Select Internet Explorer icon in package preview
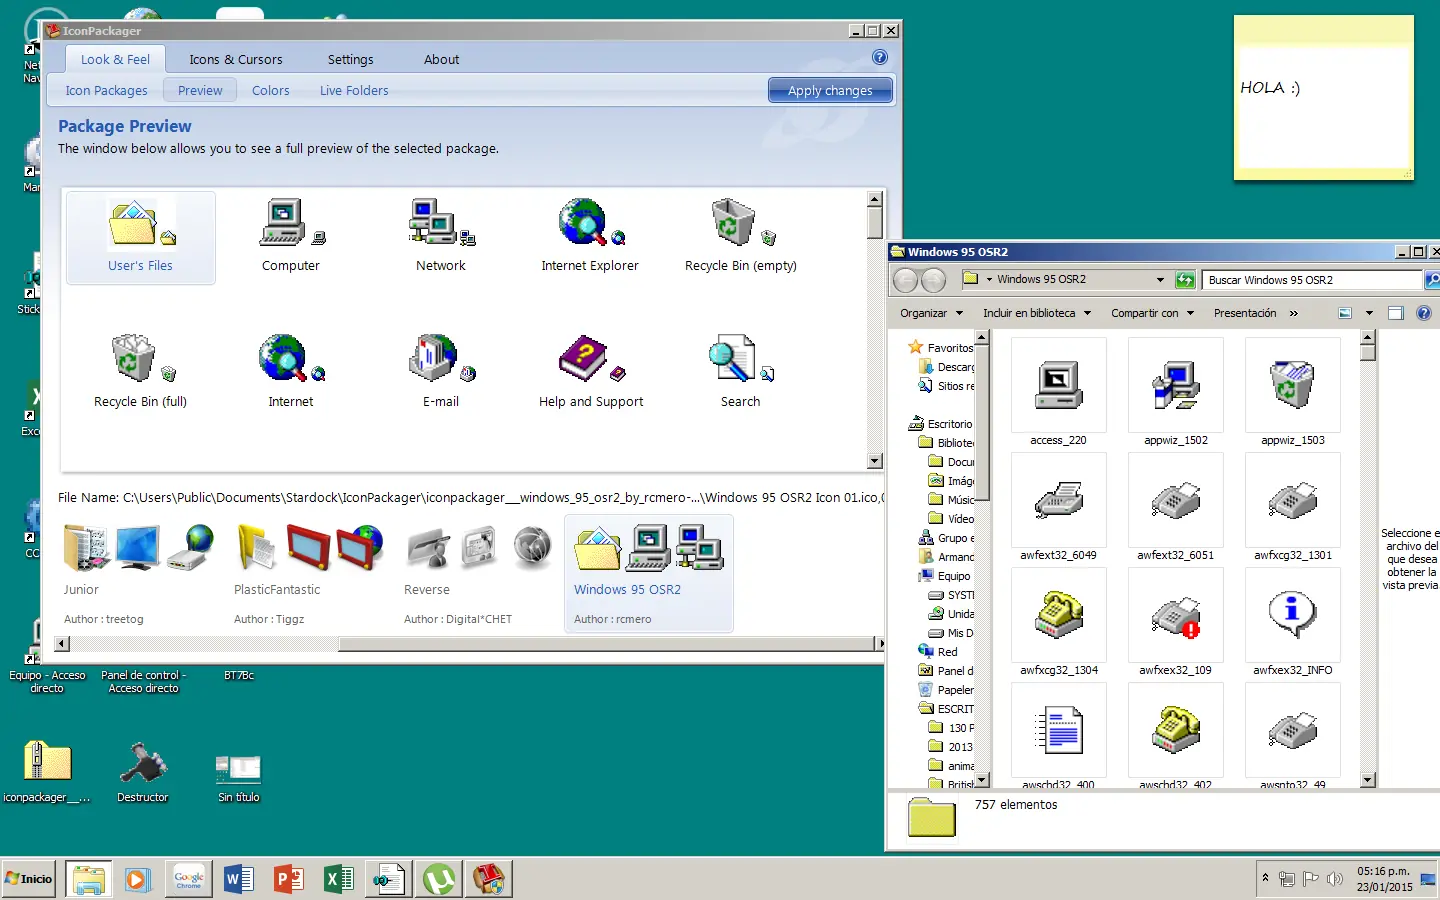1440x900 pixels. 590,237
